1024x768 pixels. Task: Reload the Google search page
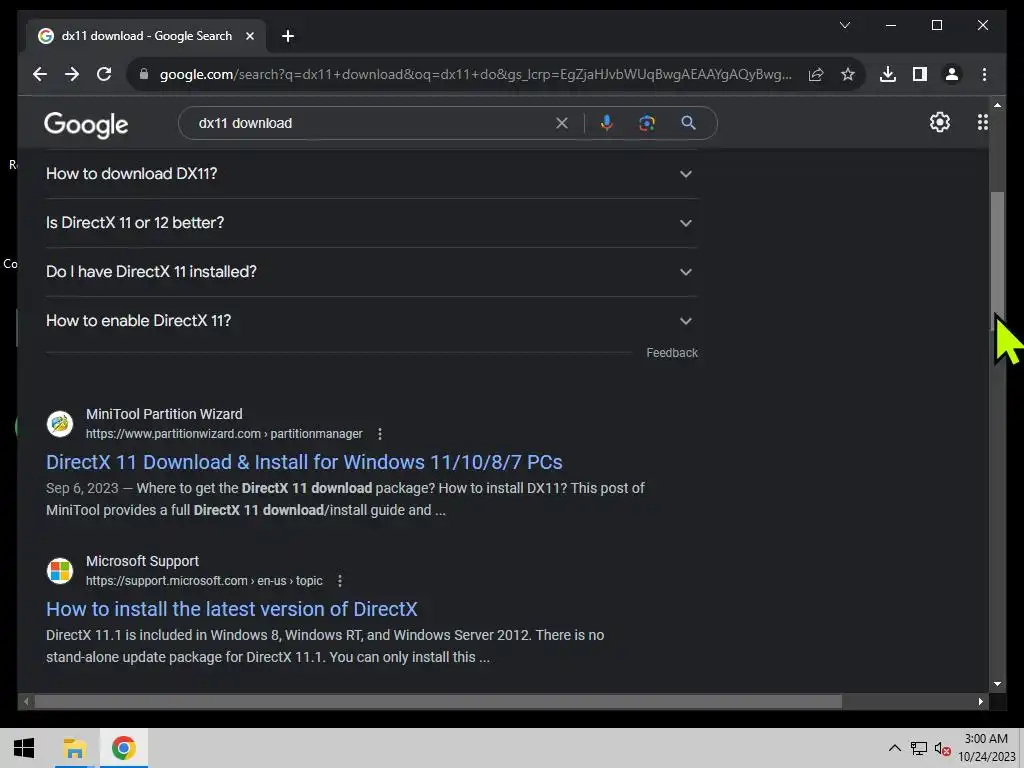pos(104,74)
